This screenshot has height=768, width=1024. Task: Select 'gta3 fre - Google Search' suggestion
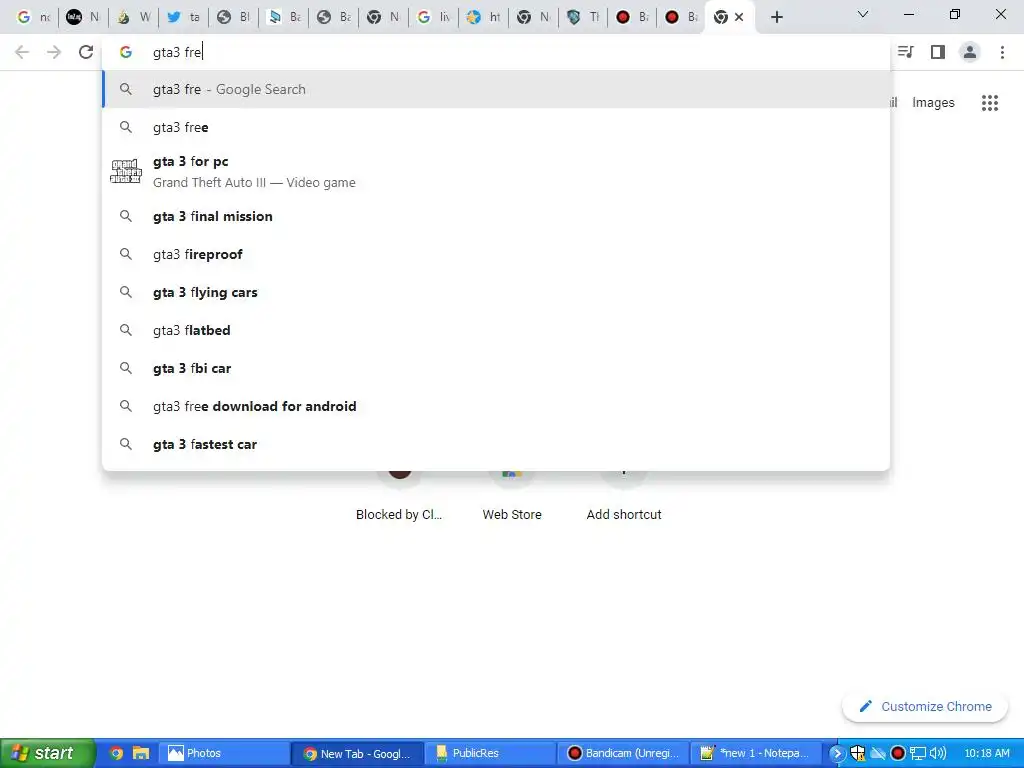[496, 89]
